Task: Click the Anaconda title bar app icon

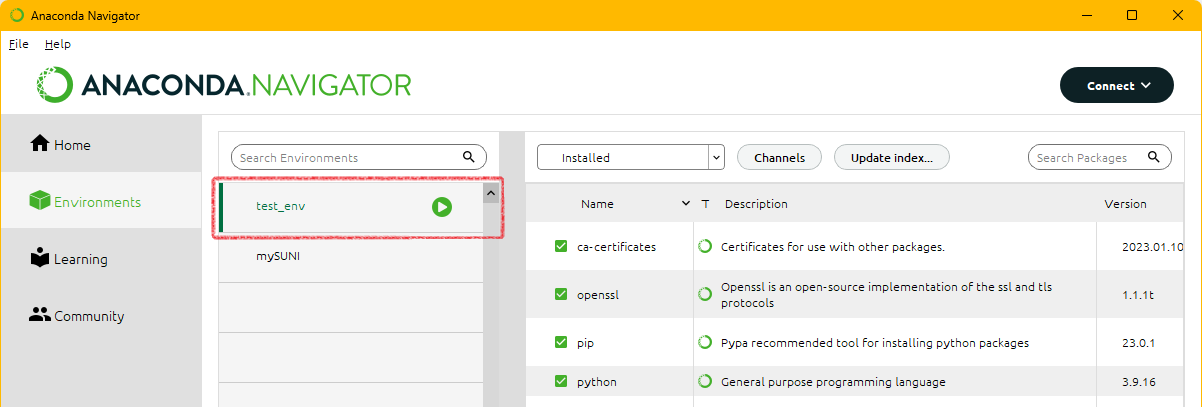Action: click(17, 15)
